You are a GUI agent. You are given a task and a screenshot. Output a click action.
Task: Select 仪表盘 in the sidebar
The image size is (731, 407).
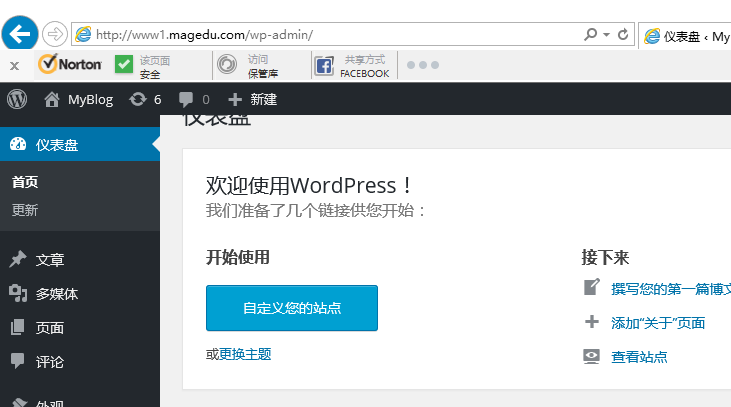(x=80, y=144)
